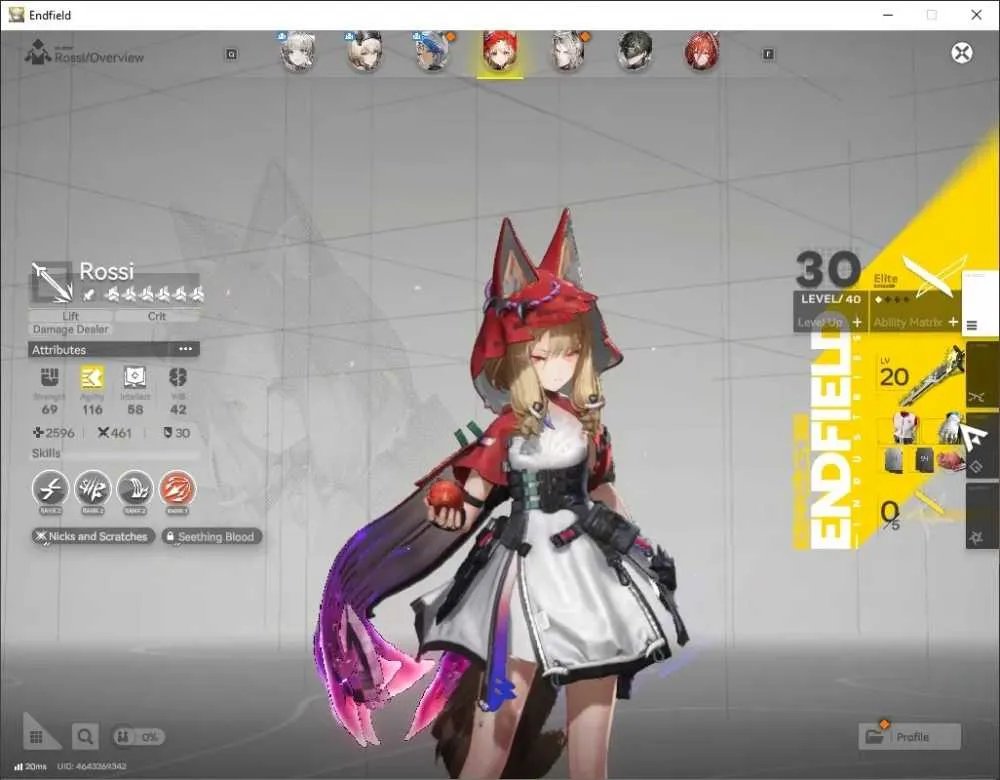Open the first basic attack skill icon
This screenshot has height=780, width=1000.
coord(50,489)
